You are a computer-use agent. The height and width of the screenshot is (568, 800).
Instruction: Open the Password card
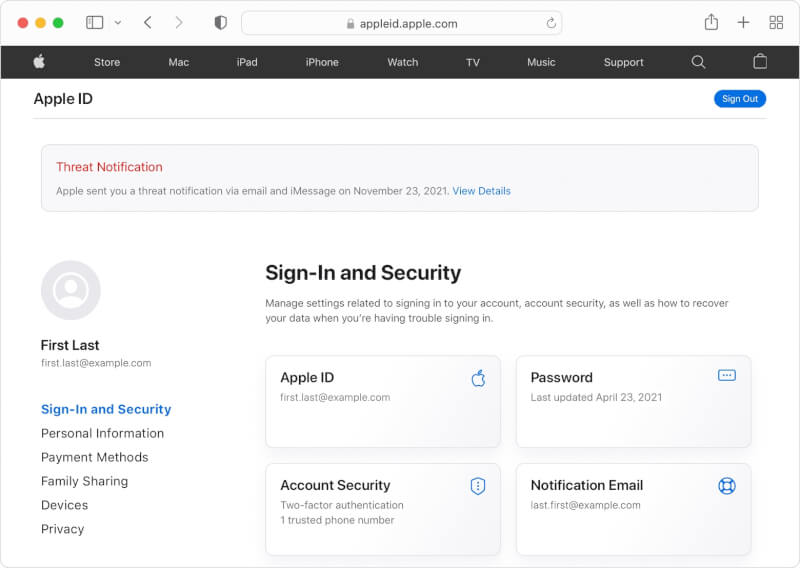(x=633, y=402)
